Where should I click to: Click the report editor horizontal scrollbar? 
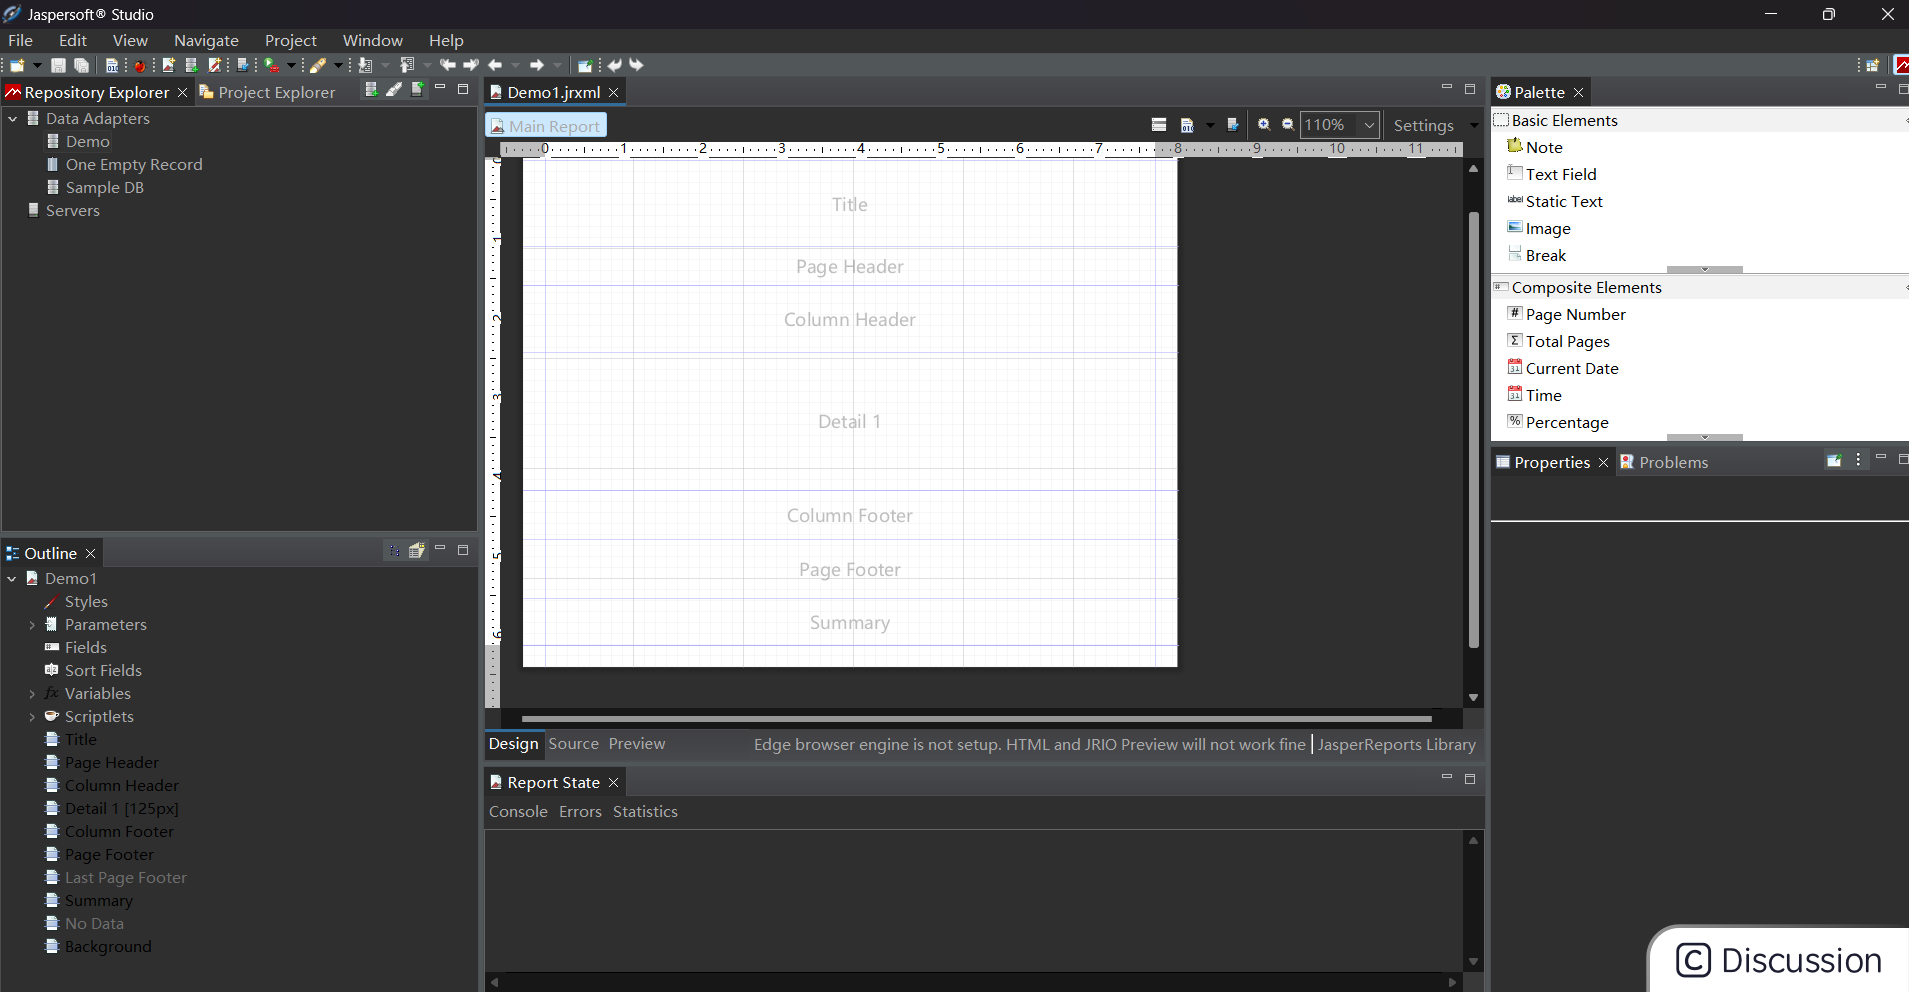point(976,718)
